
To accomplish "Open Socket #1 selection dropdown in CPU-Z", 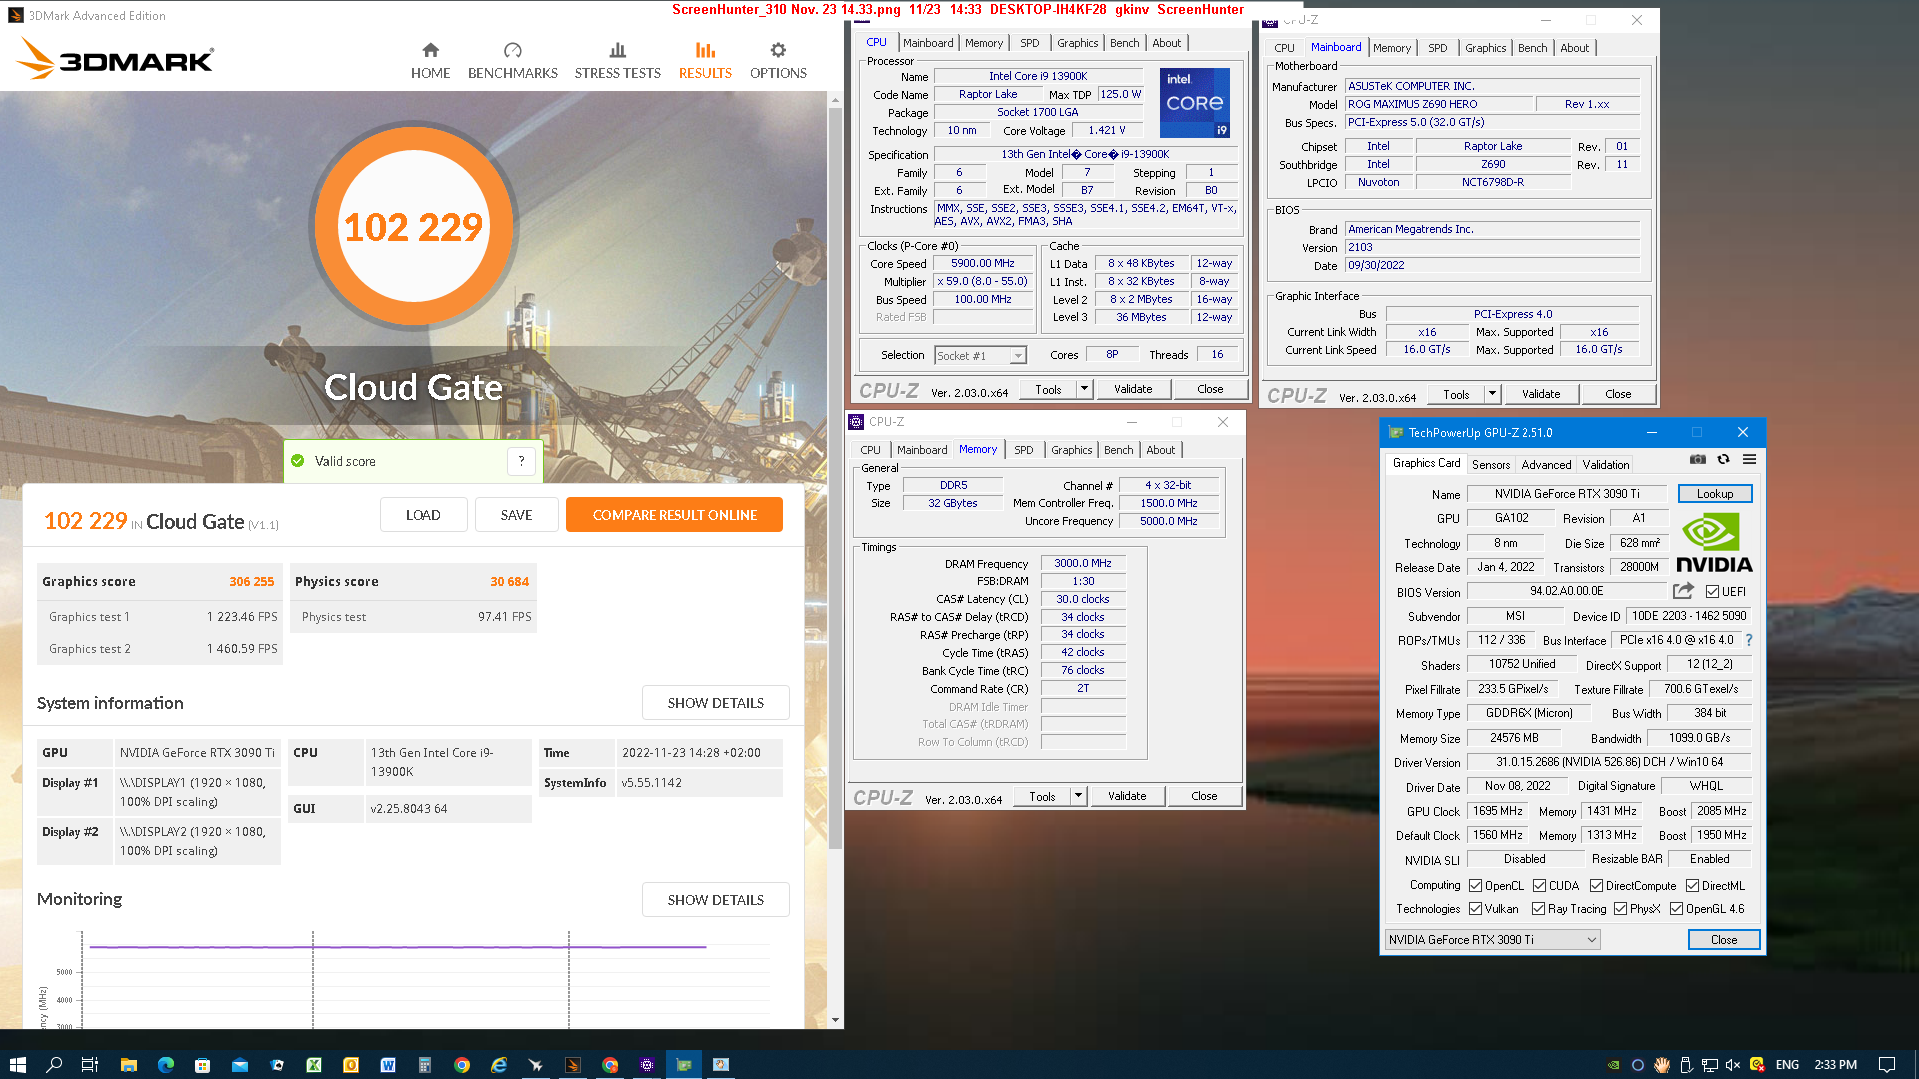I will click(980, 355).
